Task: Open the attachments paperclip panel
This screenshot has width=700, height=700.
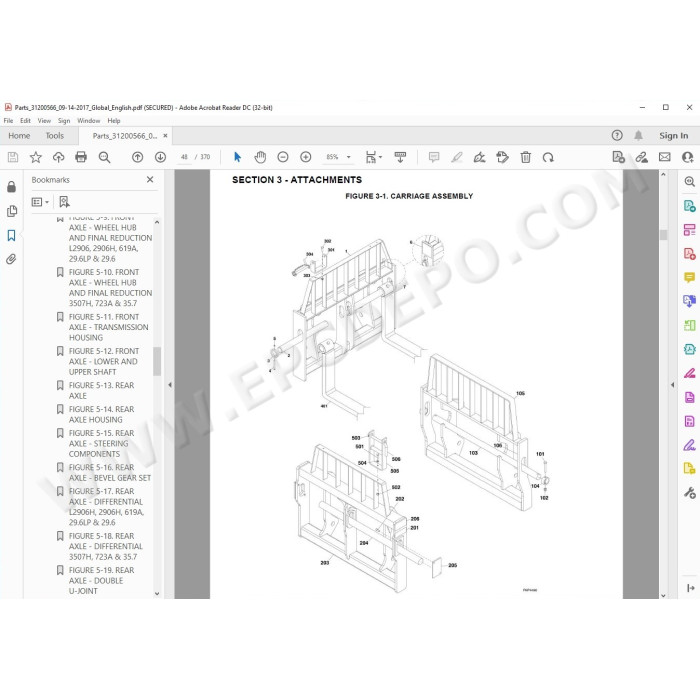Action: [x=12, y=259]
